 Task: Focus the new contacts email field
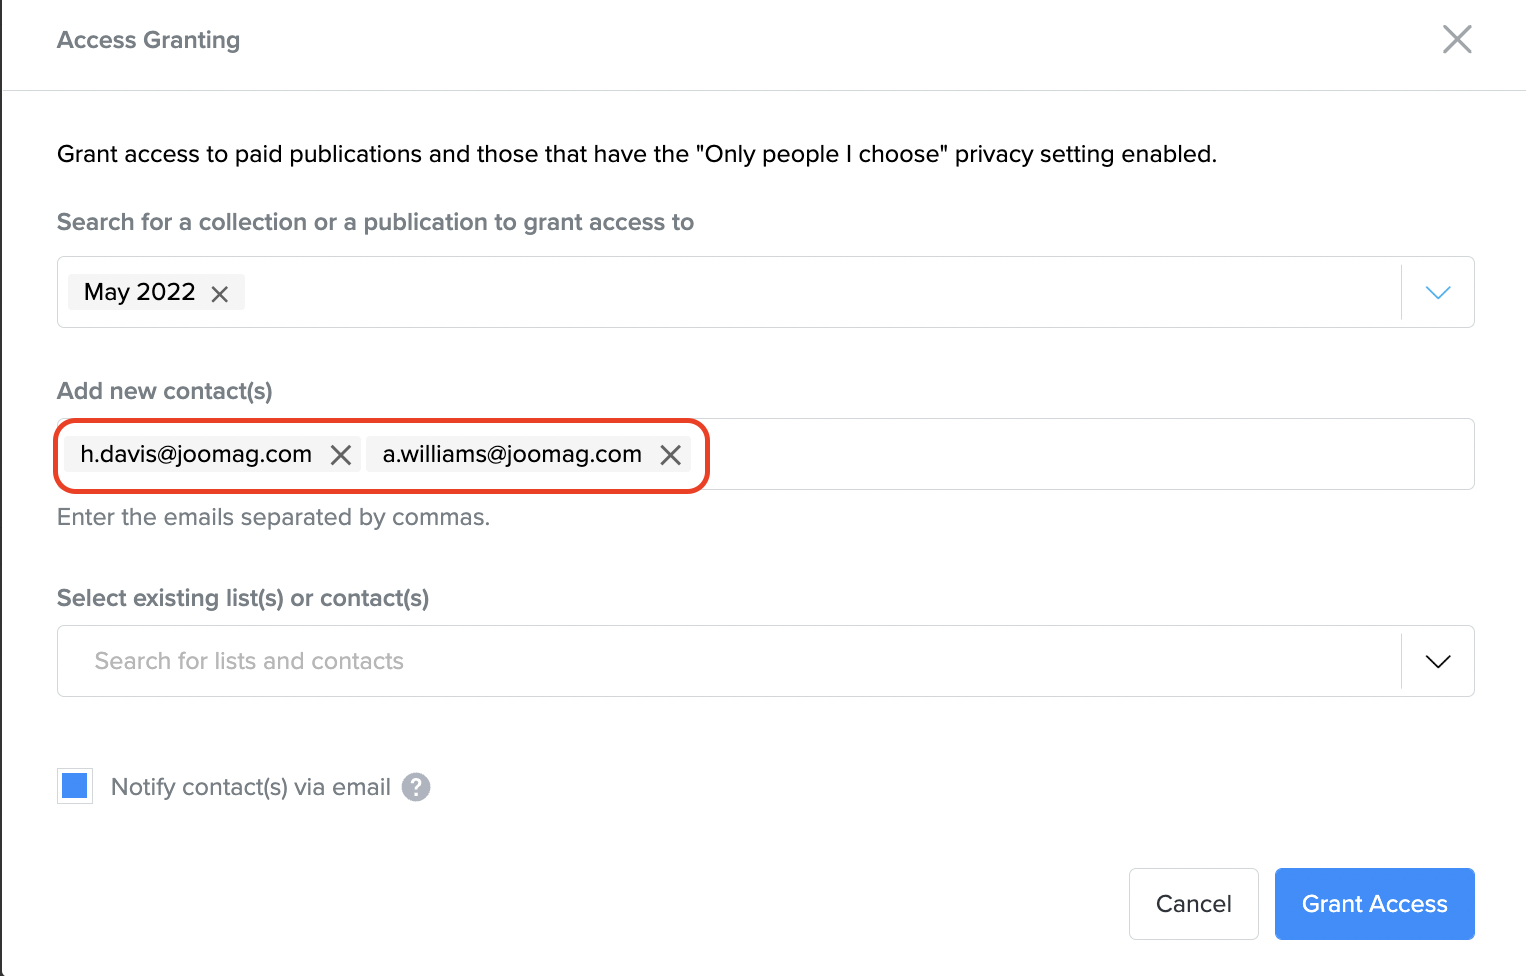[x=1080, y=455]
